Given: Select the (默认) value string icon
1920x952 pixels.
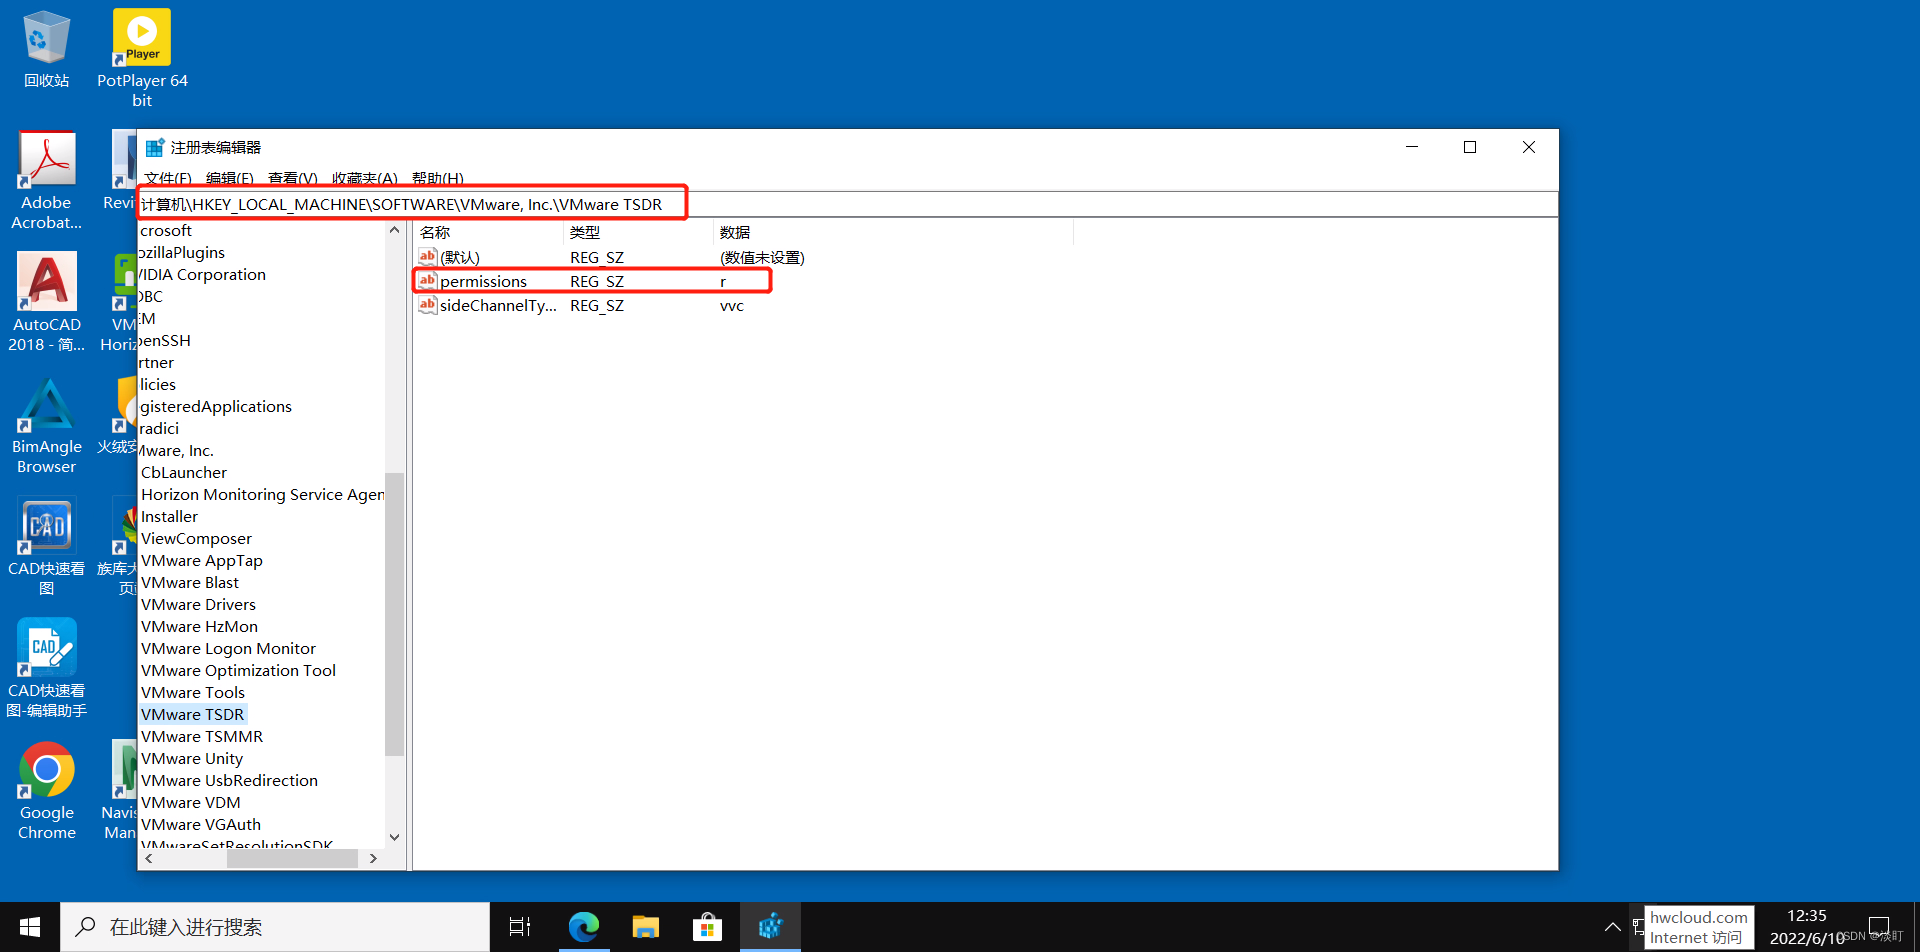Looking at the screenshot, I should click(x=427, y=257).
